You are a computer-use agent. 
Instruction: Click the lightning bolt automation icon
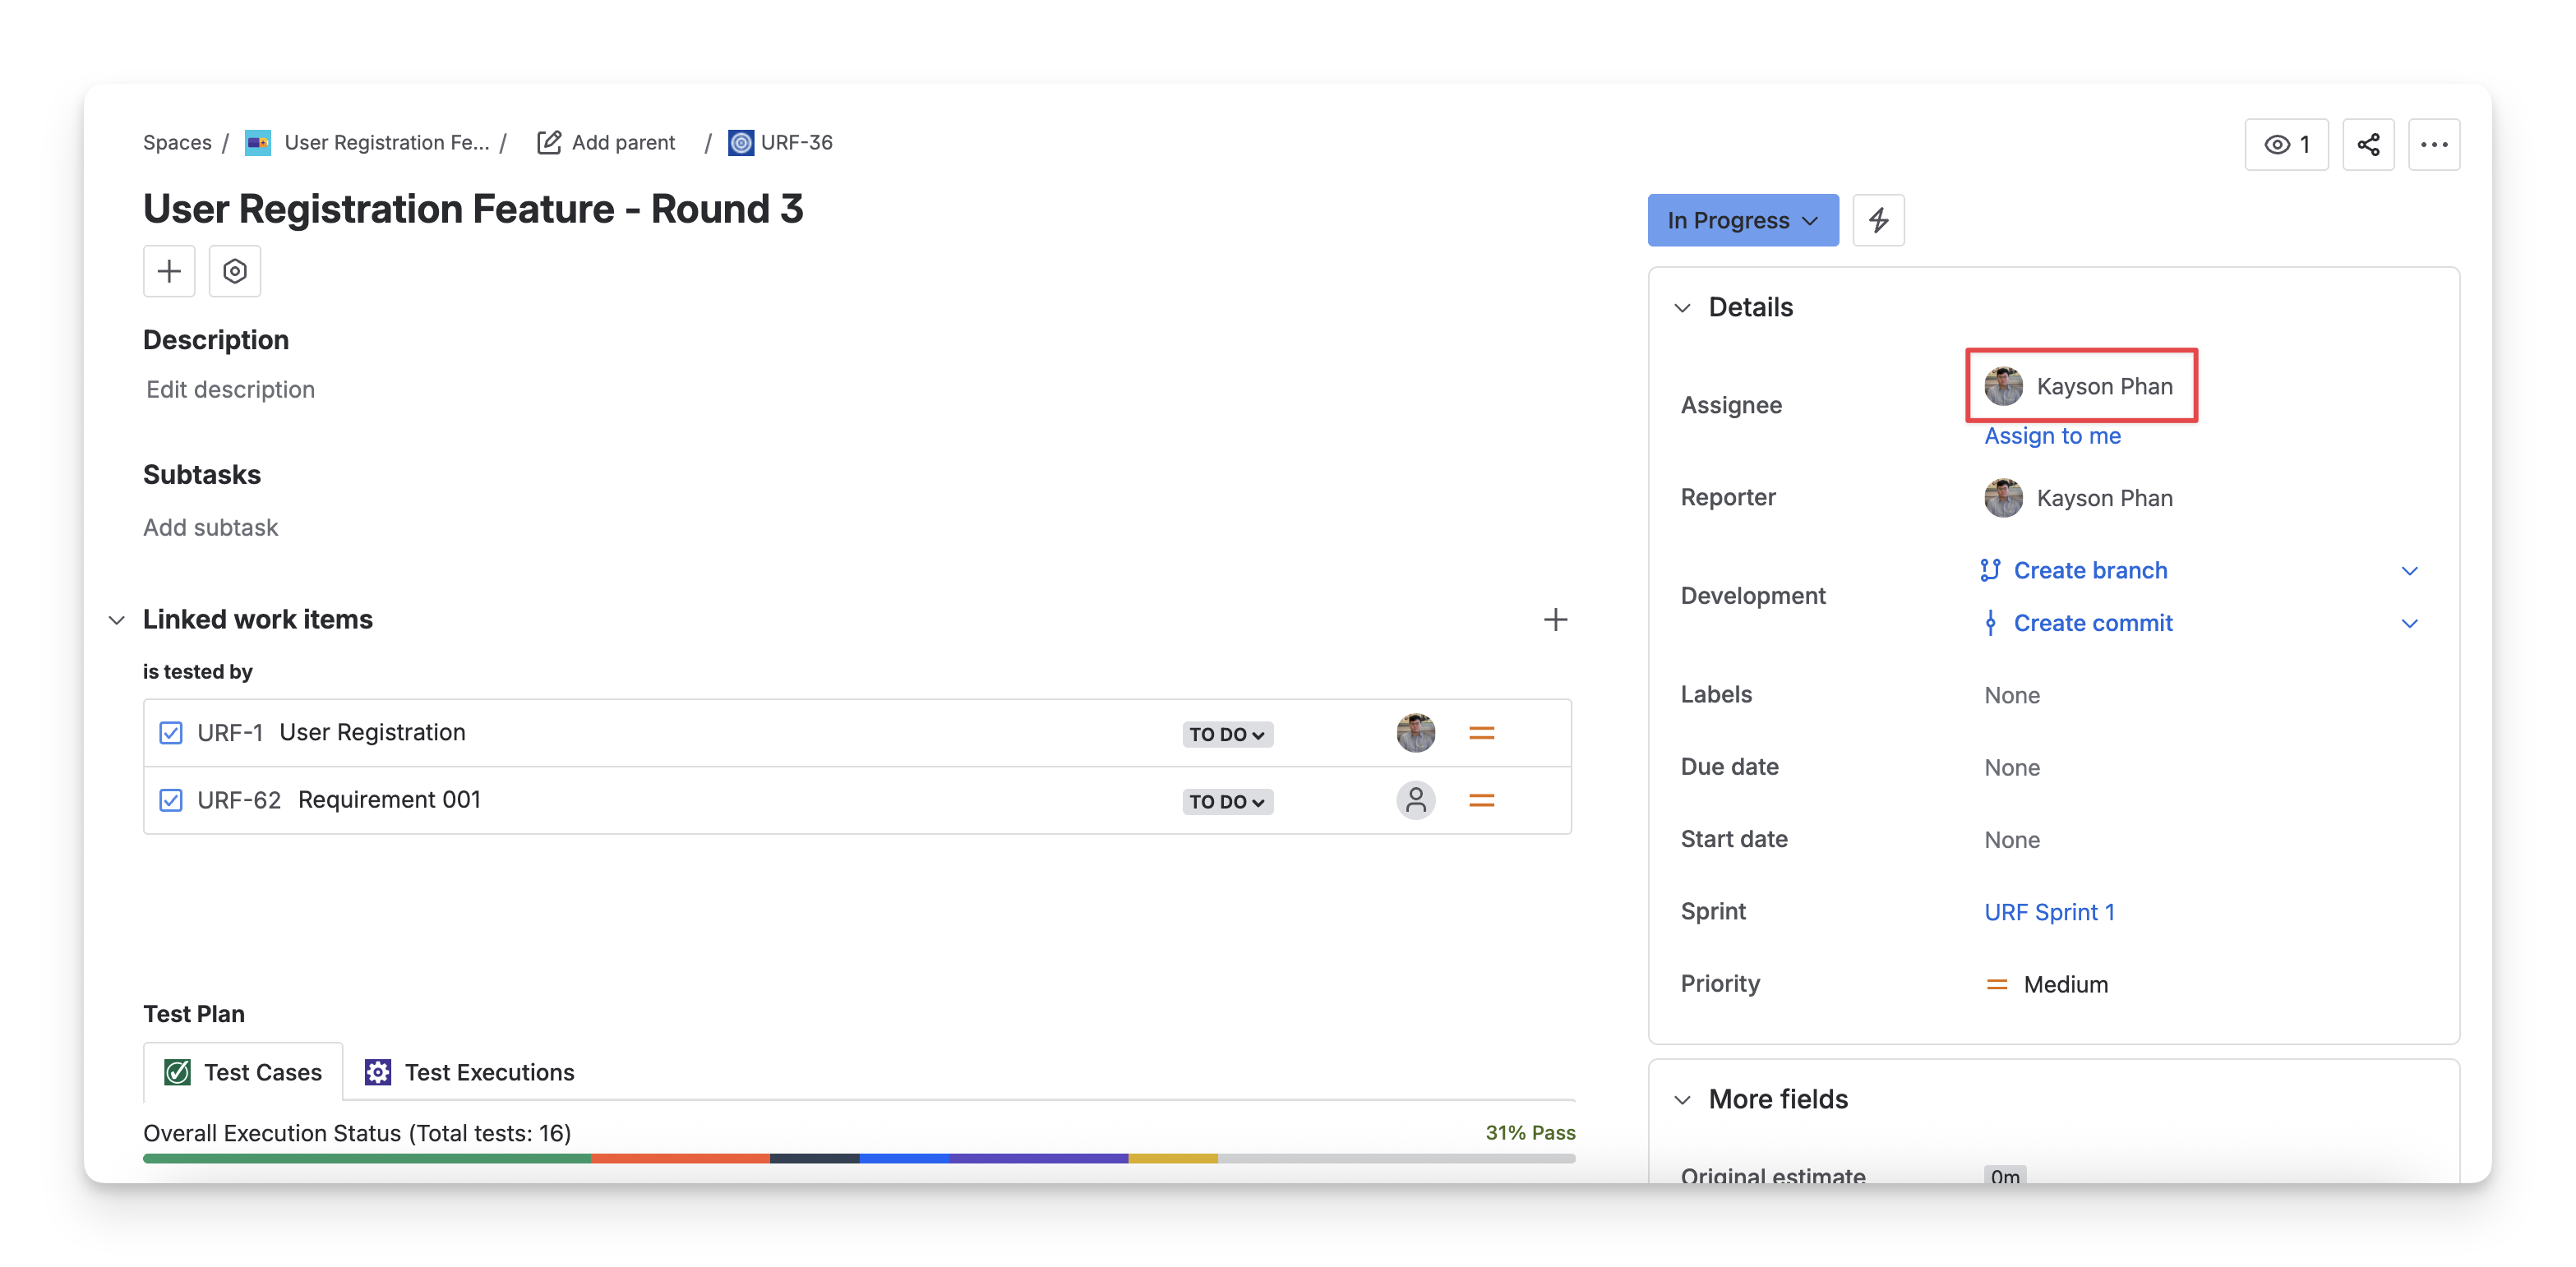pos(1877,220)
